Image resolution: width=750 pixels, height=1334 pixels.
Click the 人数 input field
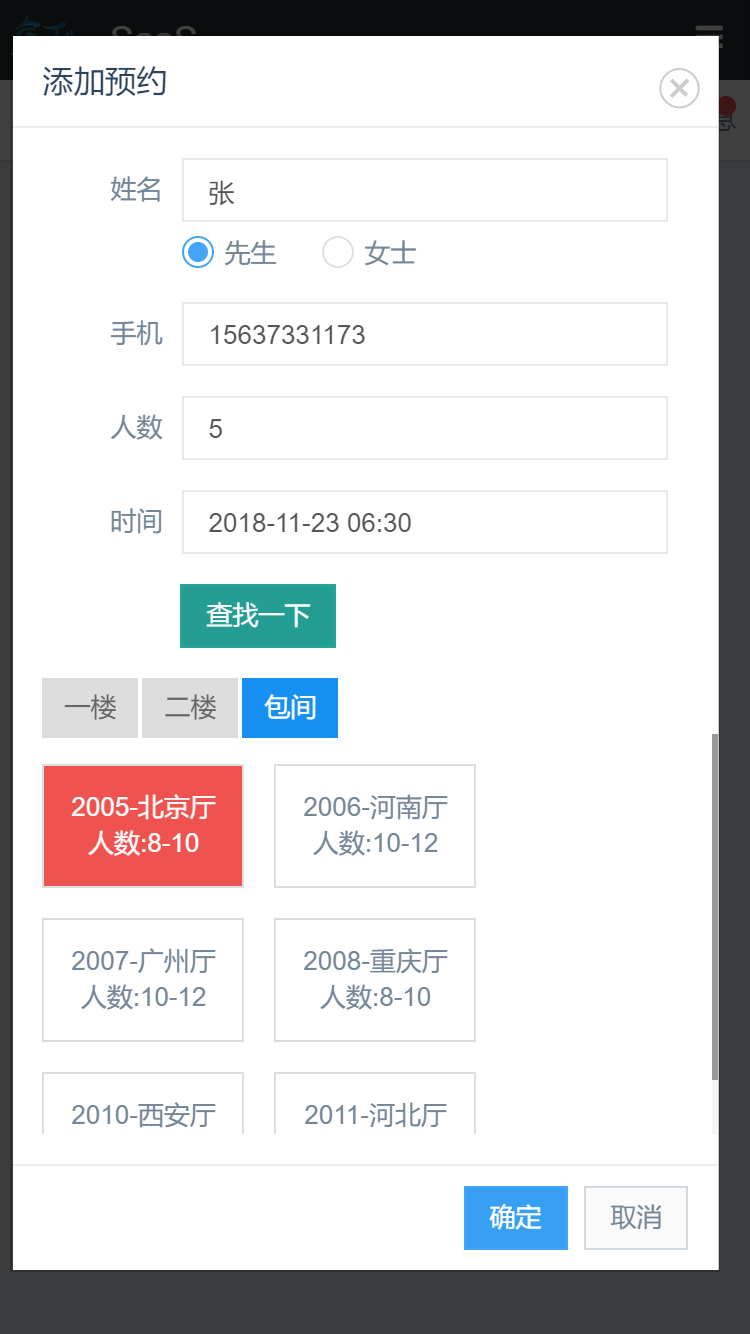pyautogui.click(x=424, y=428)
